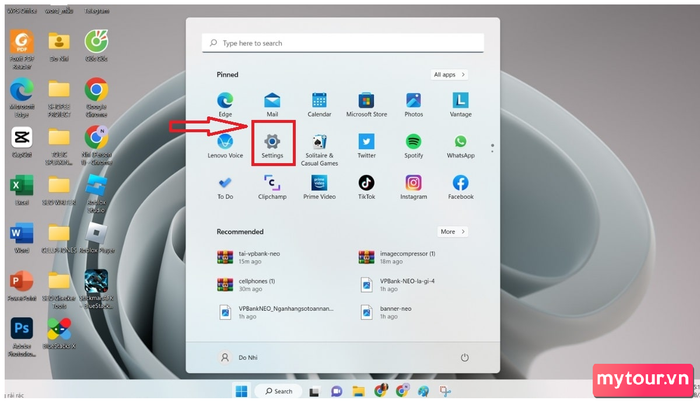Open Microsoft Store from pinned apps

pos(367,104)
